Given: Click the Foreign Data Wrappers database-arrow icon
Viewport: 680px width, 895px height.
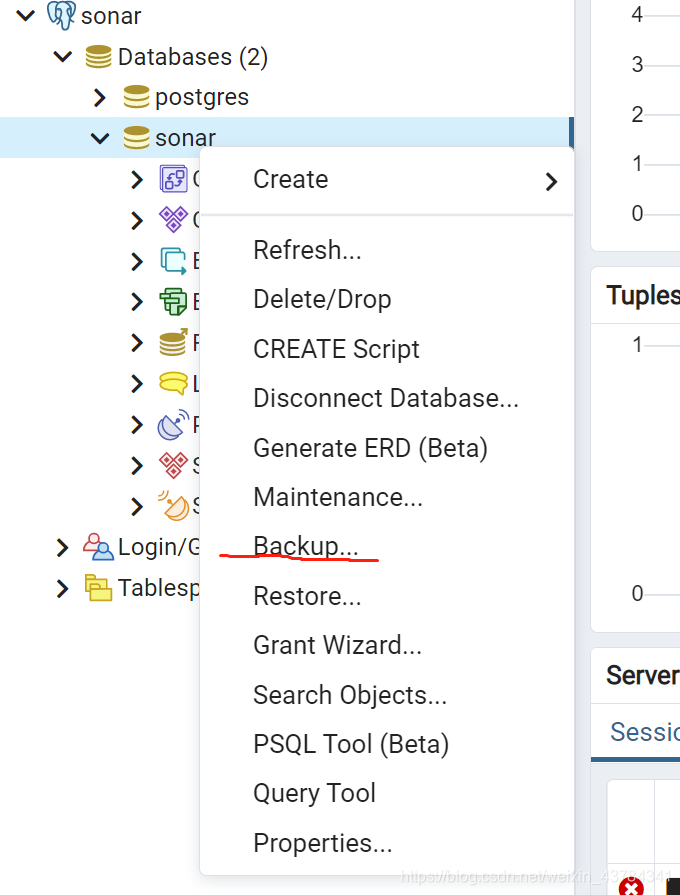Looking at the screenshot, I should tap(174, 342).
